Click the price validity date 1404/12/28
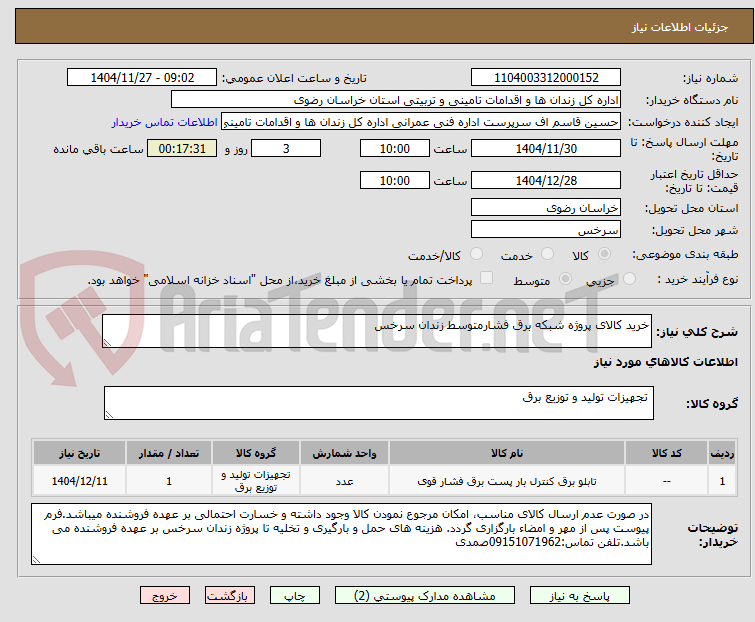Image resolution: width=755 pixels, height=622 pixels. click(x=546, y=180)
